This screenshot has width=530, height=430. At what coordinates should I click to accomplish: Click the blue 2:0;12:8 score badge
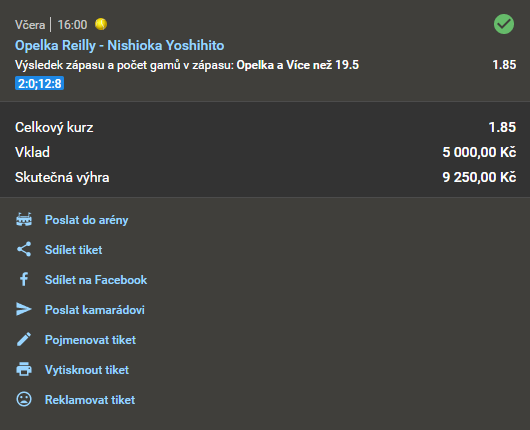[x=40, y=83]
